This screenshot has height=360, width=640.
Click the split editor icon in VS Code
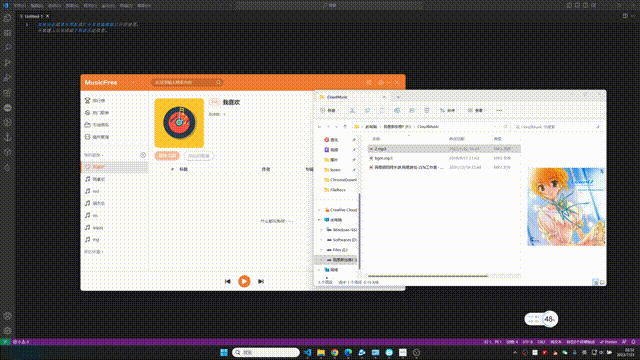pyautogui.click(x=625, y=16)
